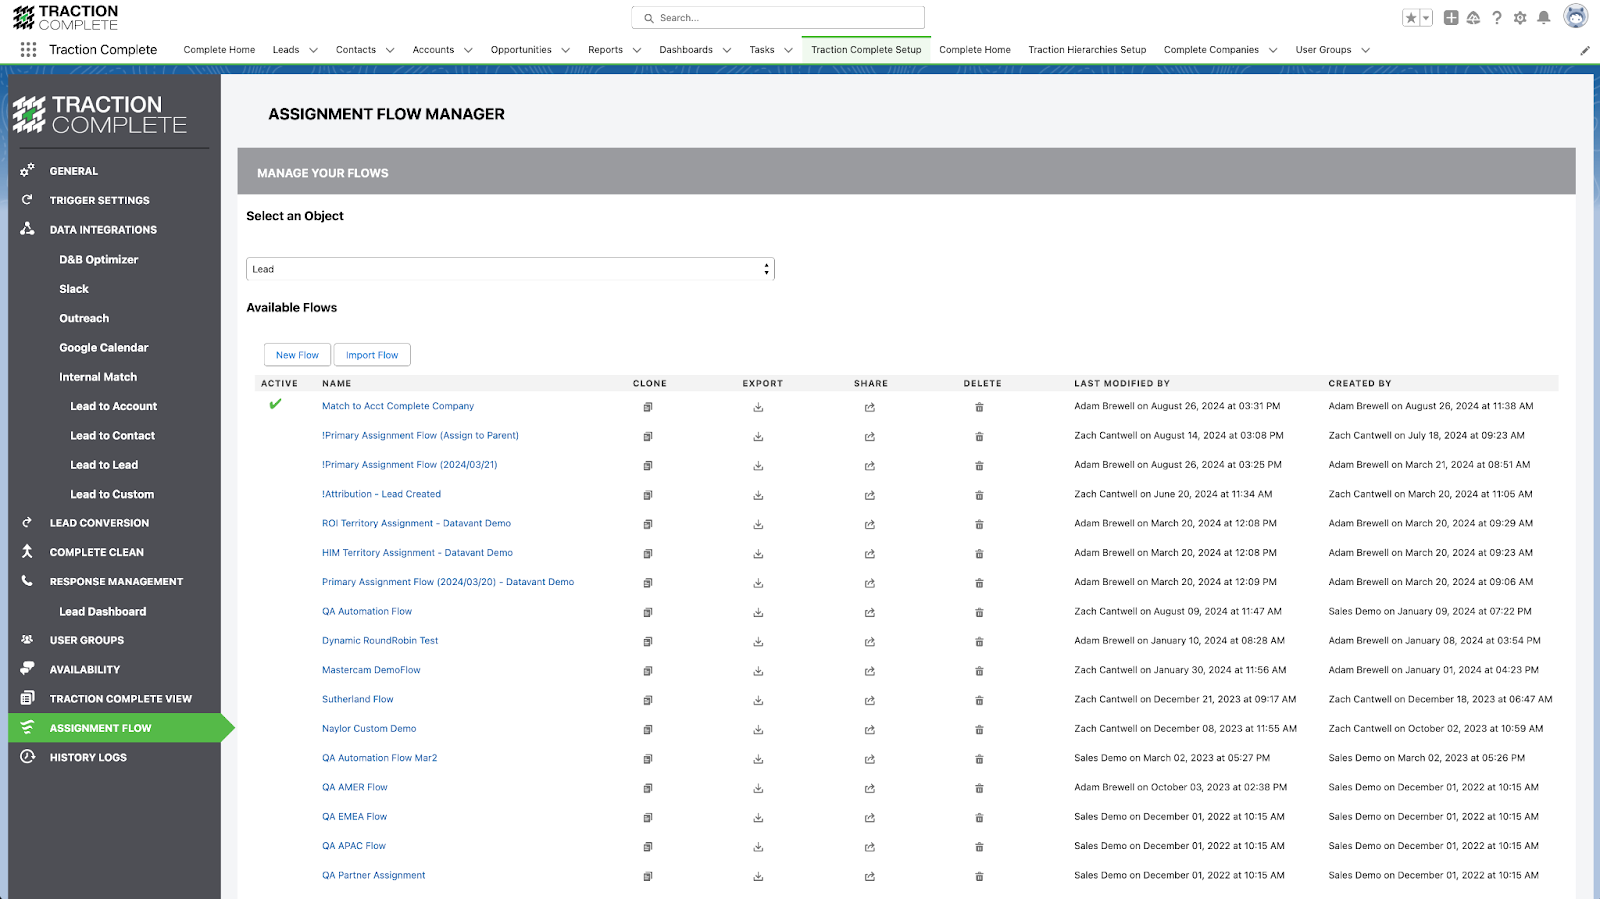Click the active checkmark on first flow
The height and width of the screenshot is (899, 1600).
coord(275,405)
